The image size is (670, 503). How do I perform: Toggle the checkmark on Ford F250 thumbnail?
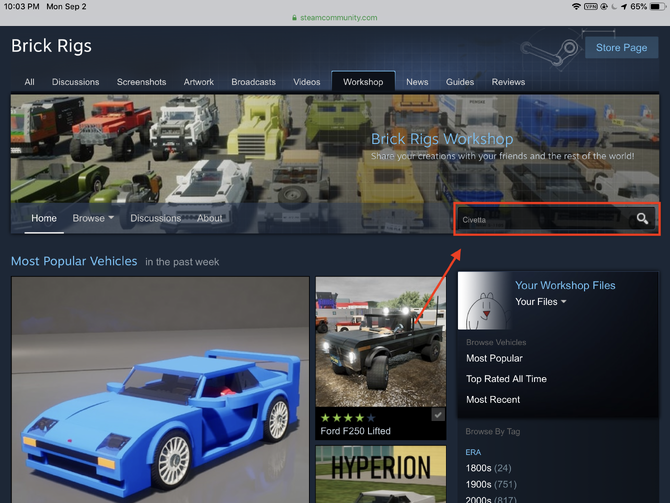click(438, 415)
